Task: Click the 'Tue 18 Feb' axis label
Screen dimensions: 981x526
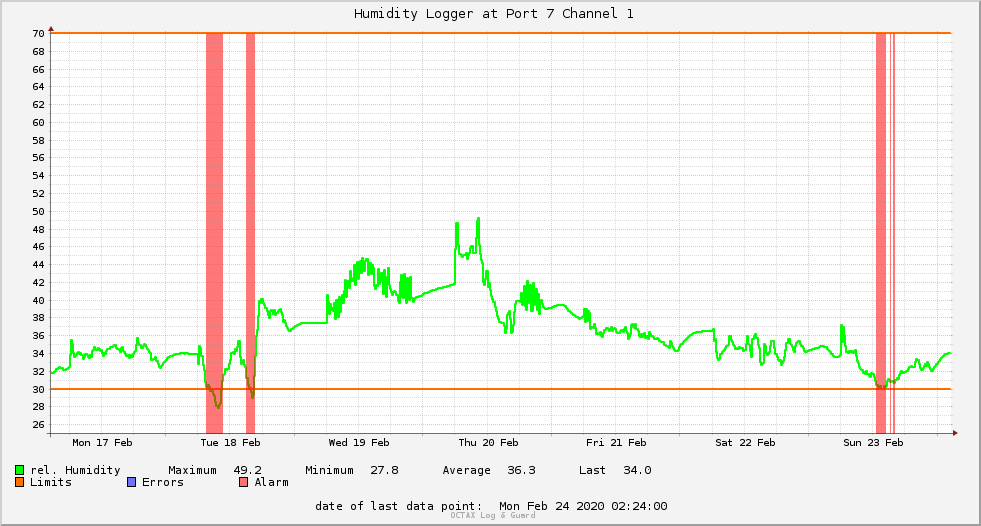Action: pyautogui.click(x=230, y=442)
